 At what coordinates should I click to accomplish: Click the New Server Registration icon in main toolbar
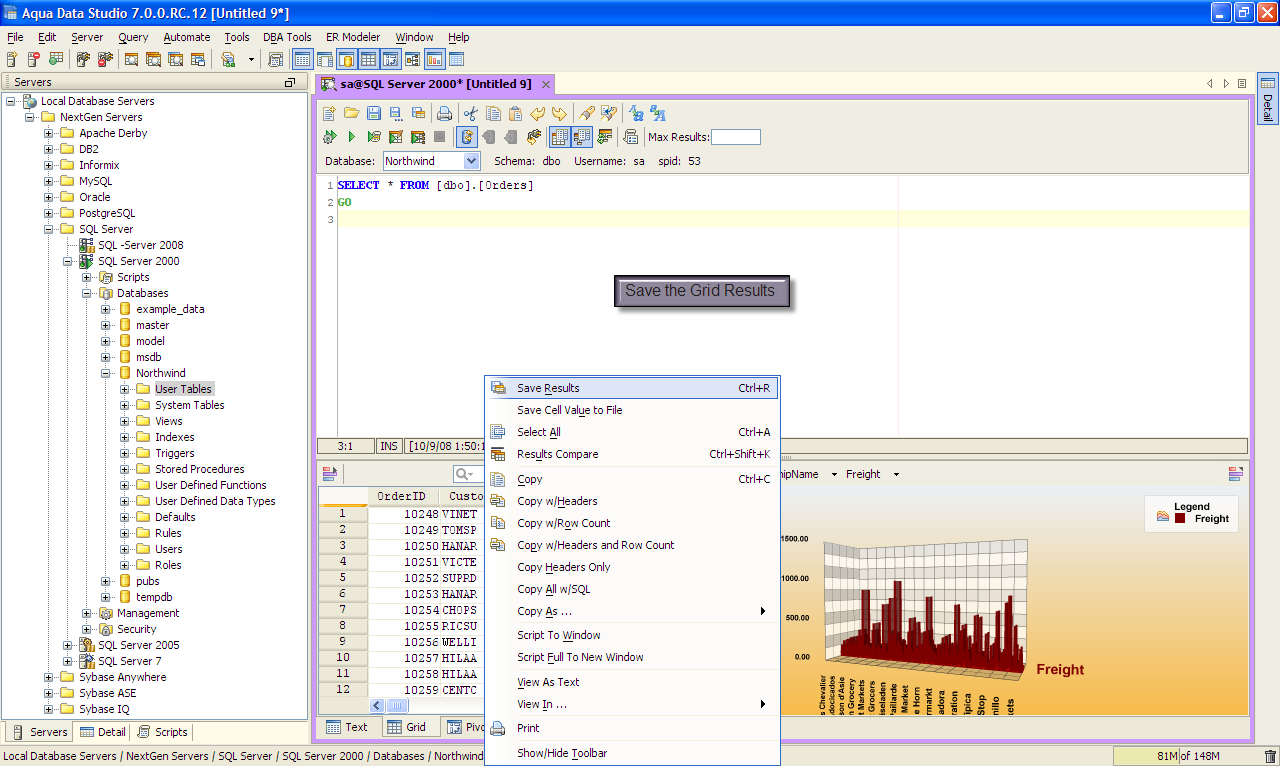coord(11,60)
